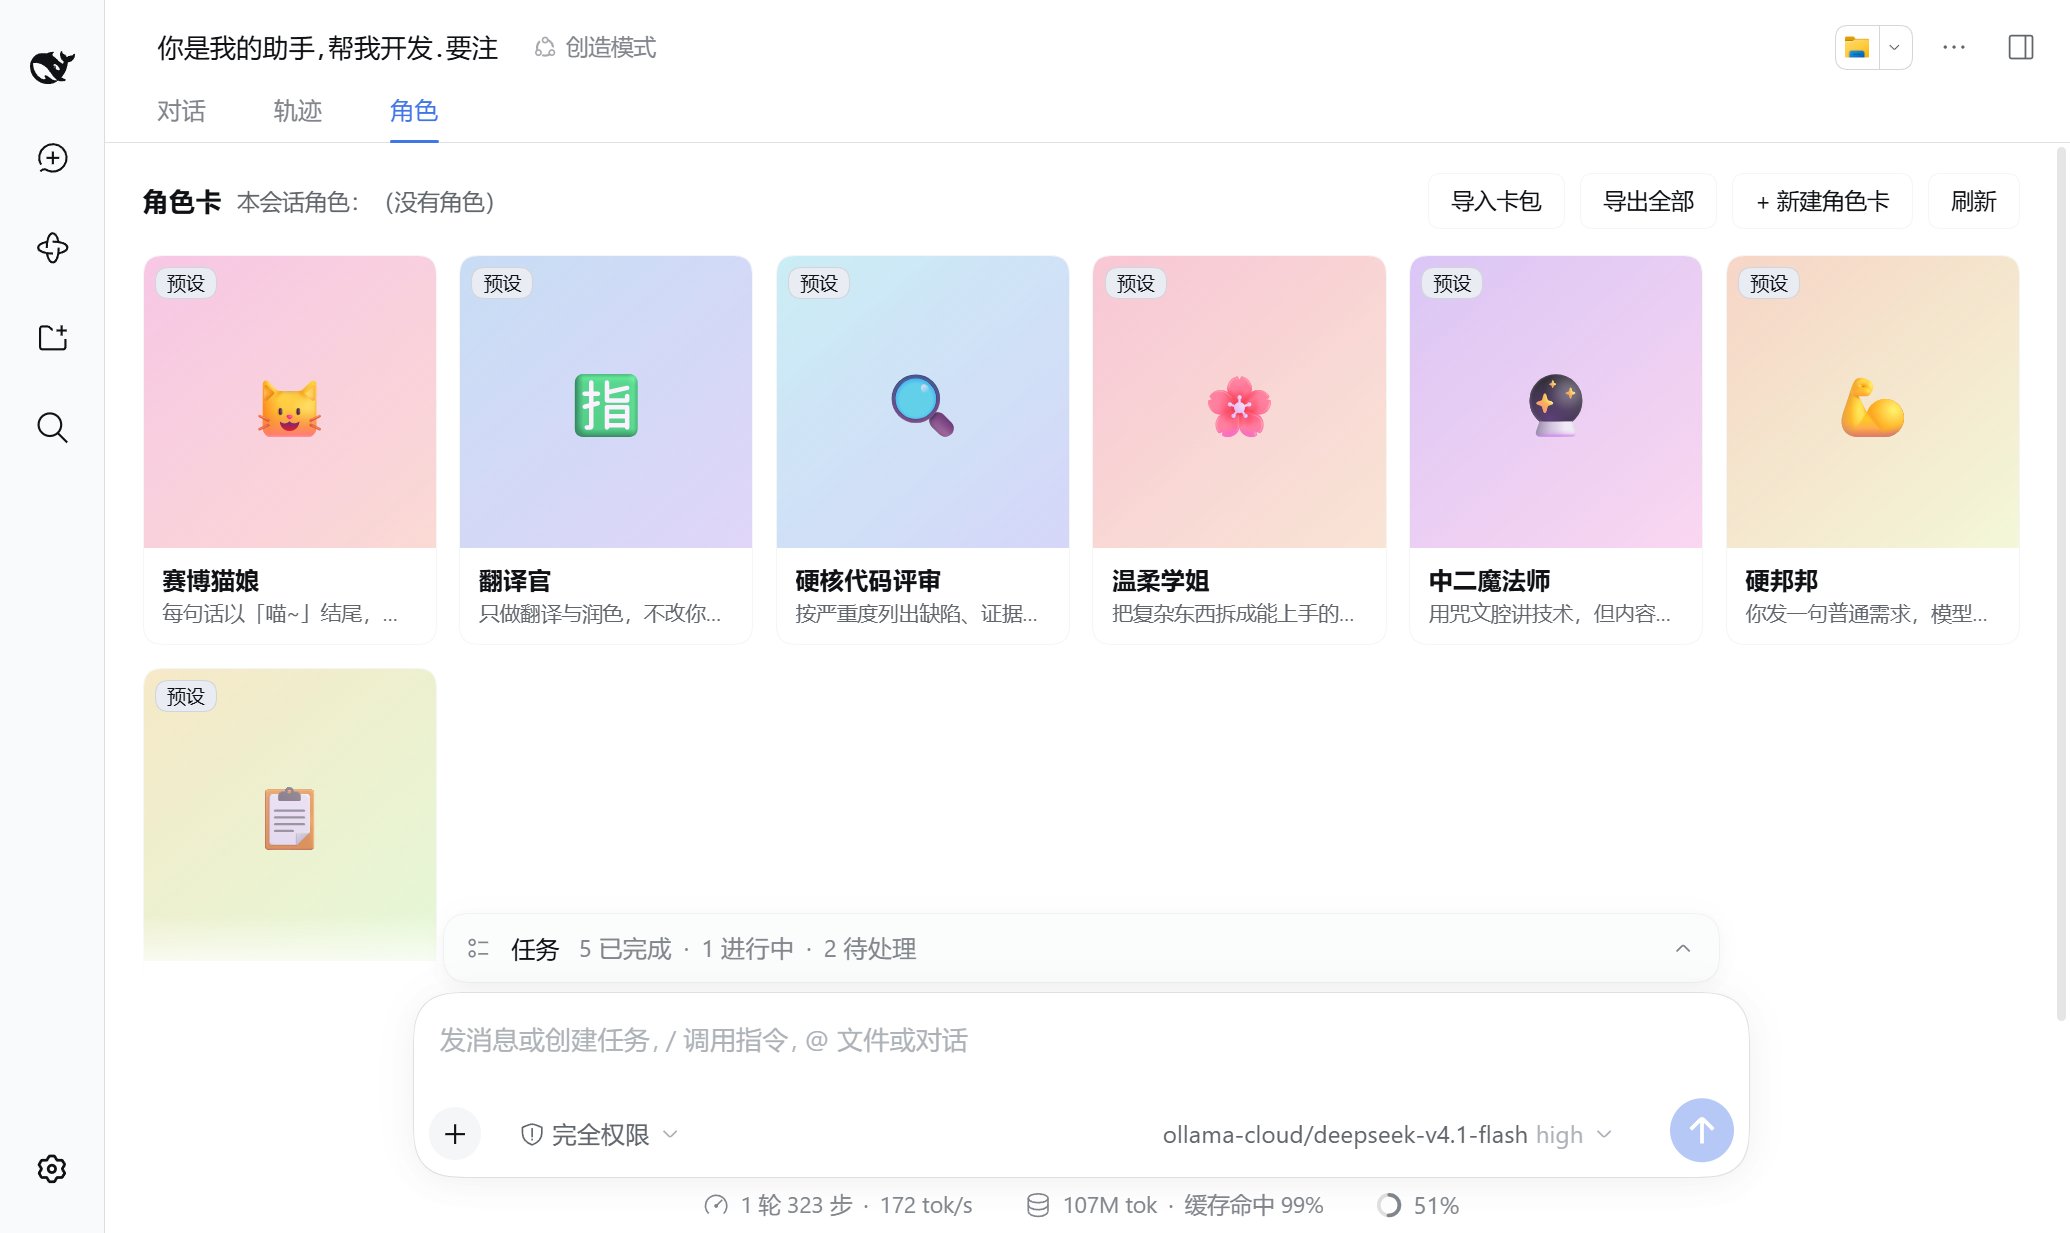Select the 硬邦邦 role card

click(1873, 450)
